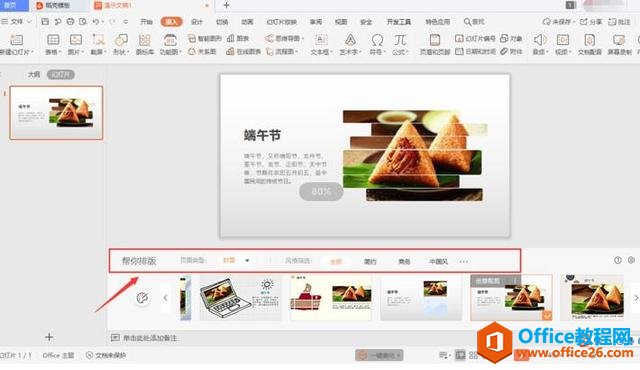Open the Developer Tools ribbon tab
This screenshot has width=640, height=370.
tap(399, 22)
